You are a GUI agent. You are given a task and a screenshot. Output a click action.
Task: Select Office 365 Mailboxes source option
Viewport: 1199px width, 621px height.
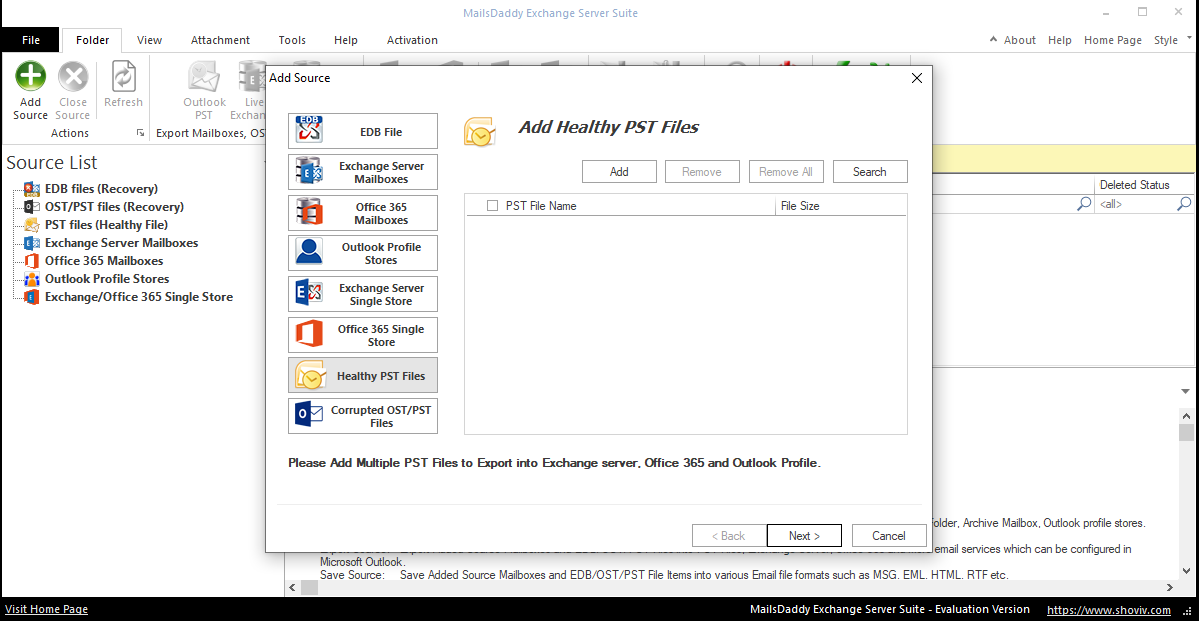click(363, 213)
